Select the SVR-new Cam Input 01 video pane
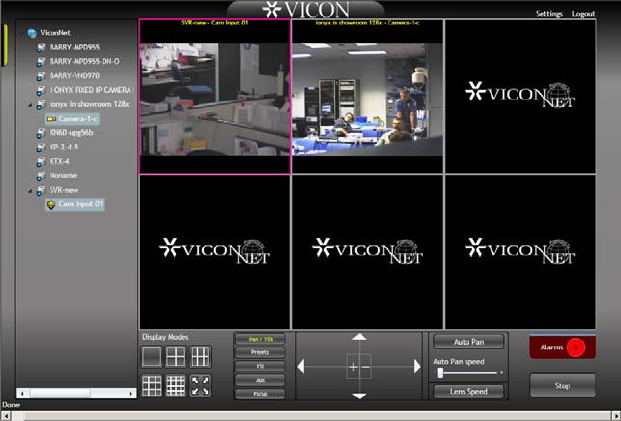Image resolution: width=621 pixels, height=421 pixels. click(x=215, y=96)
